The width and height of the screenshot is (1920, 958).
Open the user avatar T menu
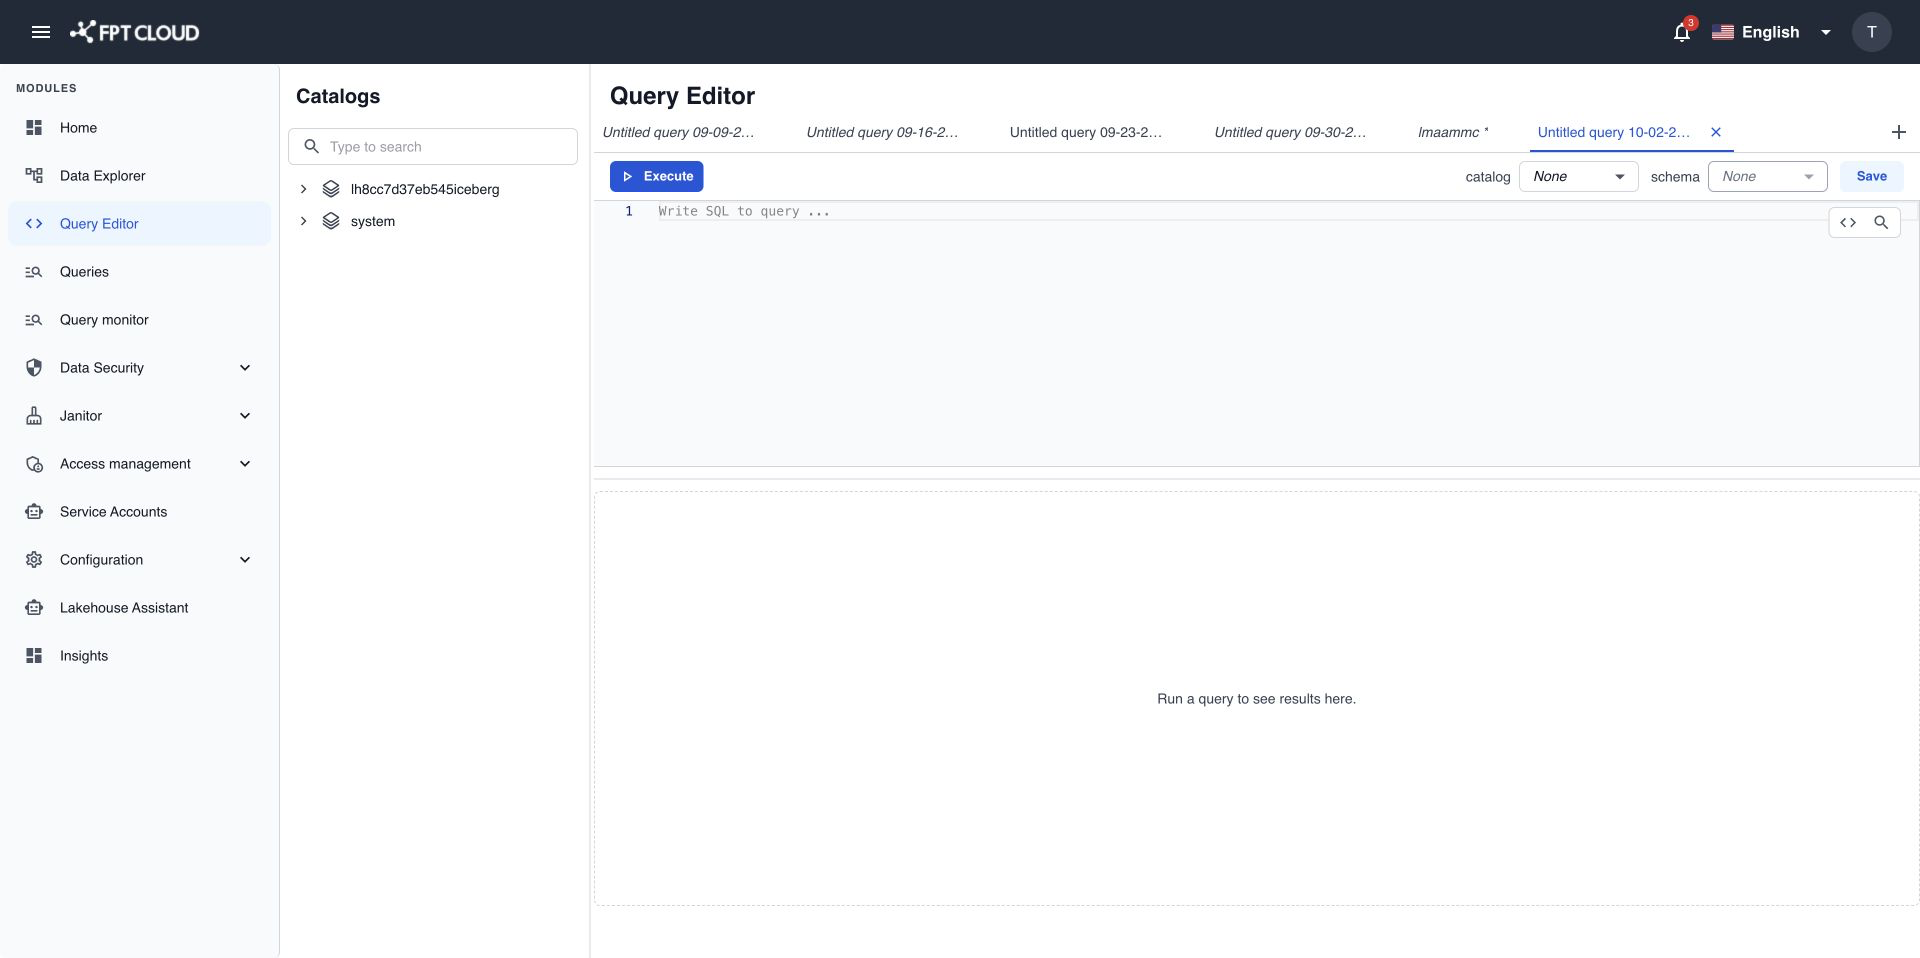coord(1871,32)
